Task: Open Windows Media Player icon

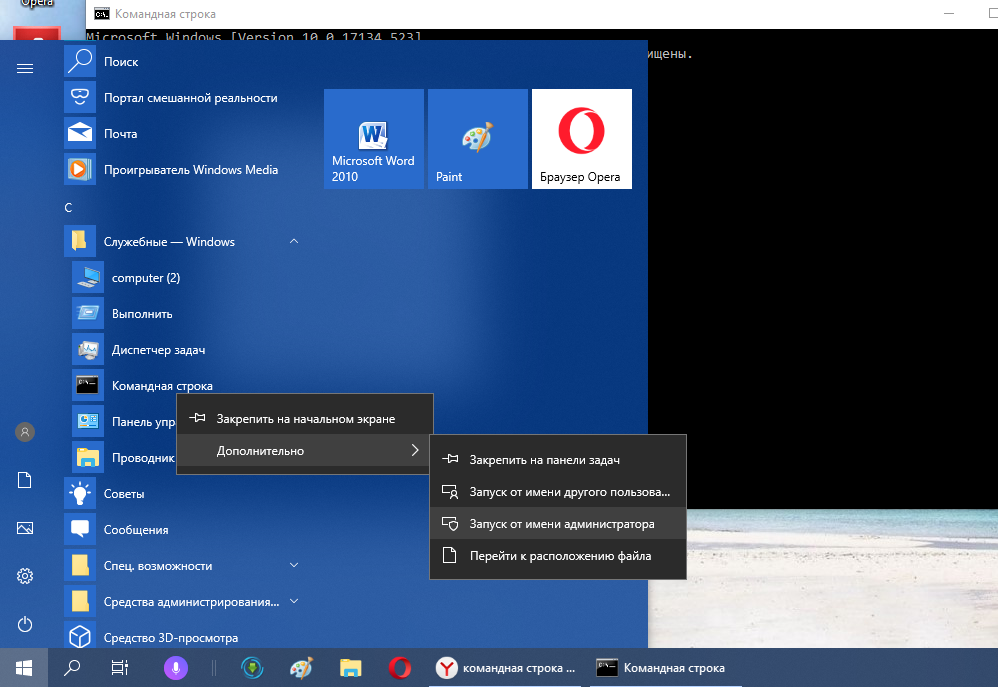Action: 80,169
